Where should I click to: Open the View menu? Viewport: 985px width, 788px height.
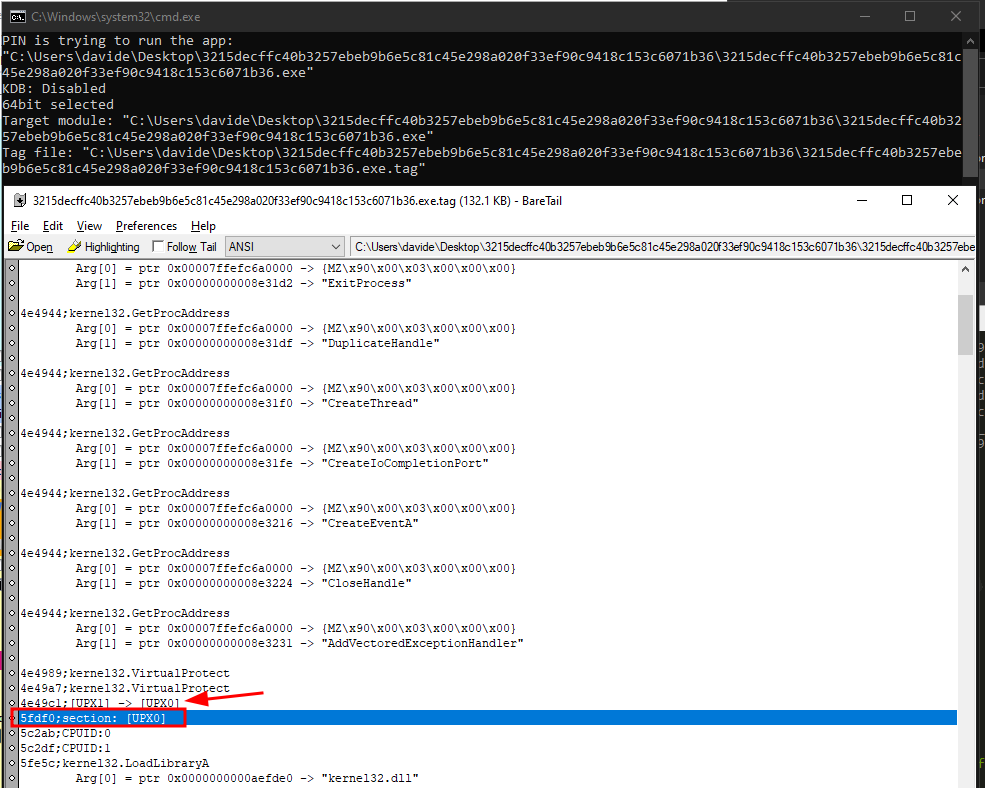point(89,226)
